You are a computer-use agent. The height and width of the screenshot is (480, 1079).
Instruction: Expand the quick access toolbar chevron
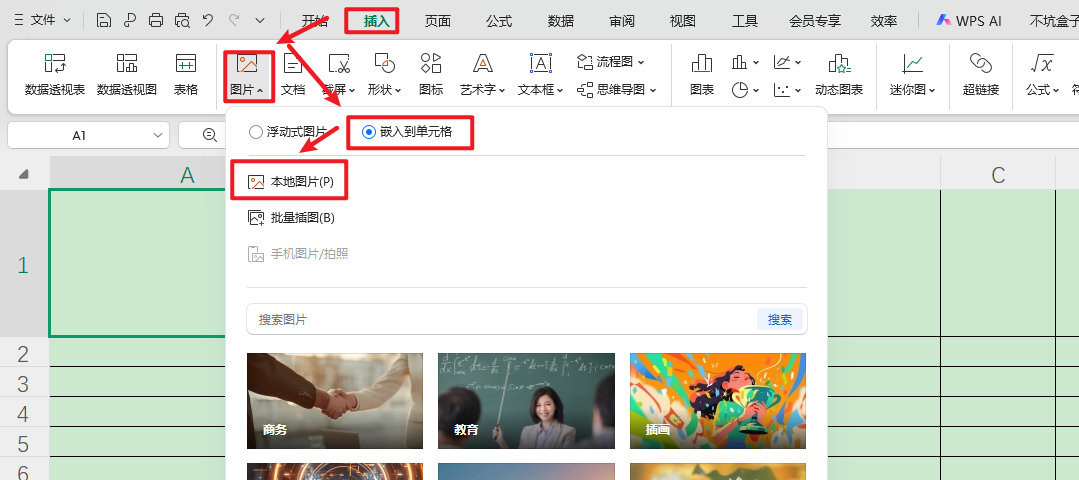(x=259, y=21)
